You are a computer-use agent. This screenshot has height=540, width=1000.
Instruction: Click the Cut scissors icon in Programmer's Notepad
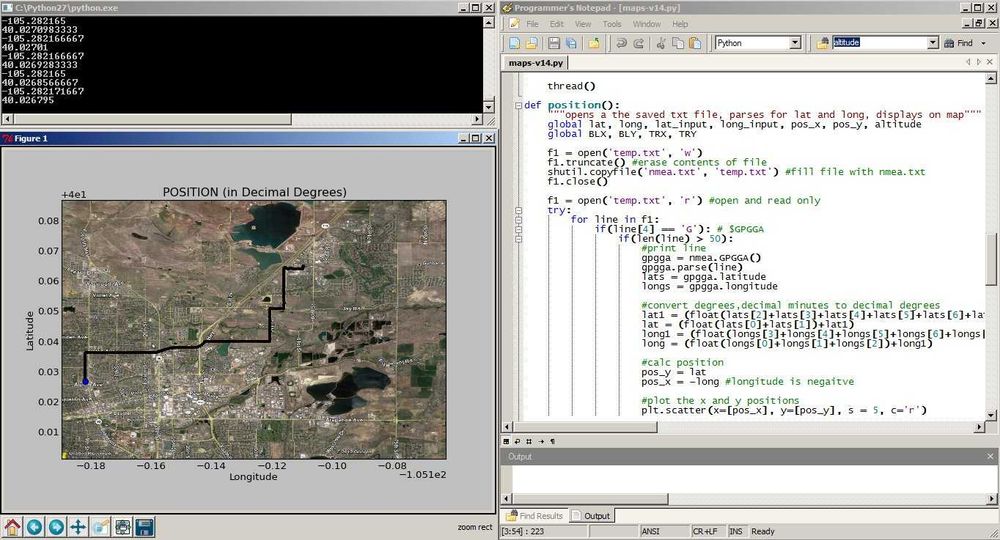[x=660, y=43]
